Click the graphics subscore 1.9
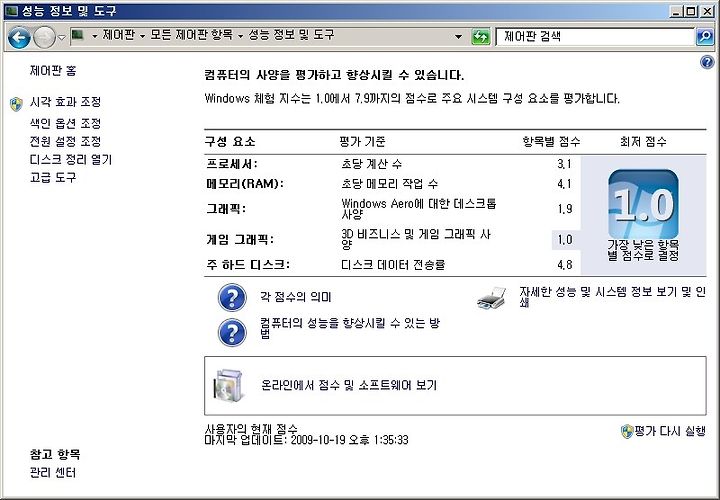The width and height of the screenshot is (720, 500). point(564,209)
